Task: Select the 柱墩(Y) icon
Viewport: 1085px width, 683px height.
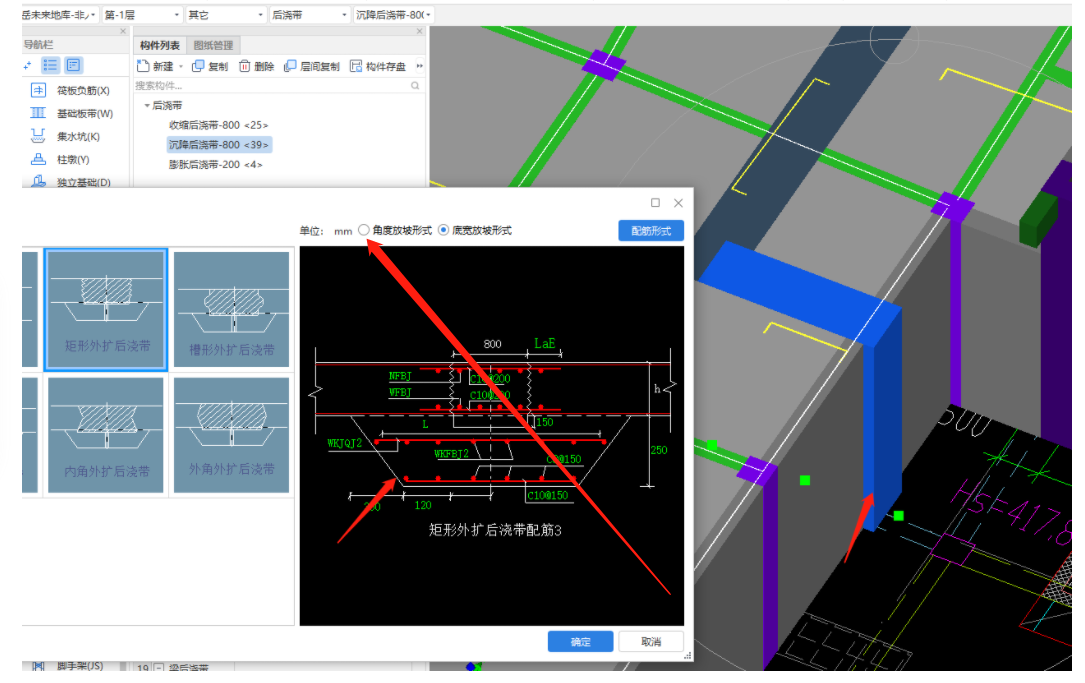Action: (38, 159)
